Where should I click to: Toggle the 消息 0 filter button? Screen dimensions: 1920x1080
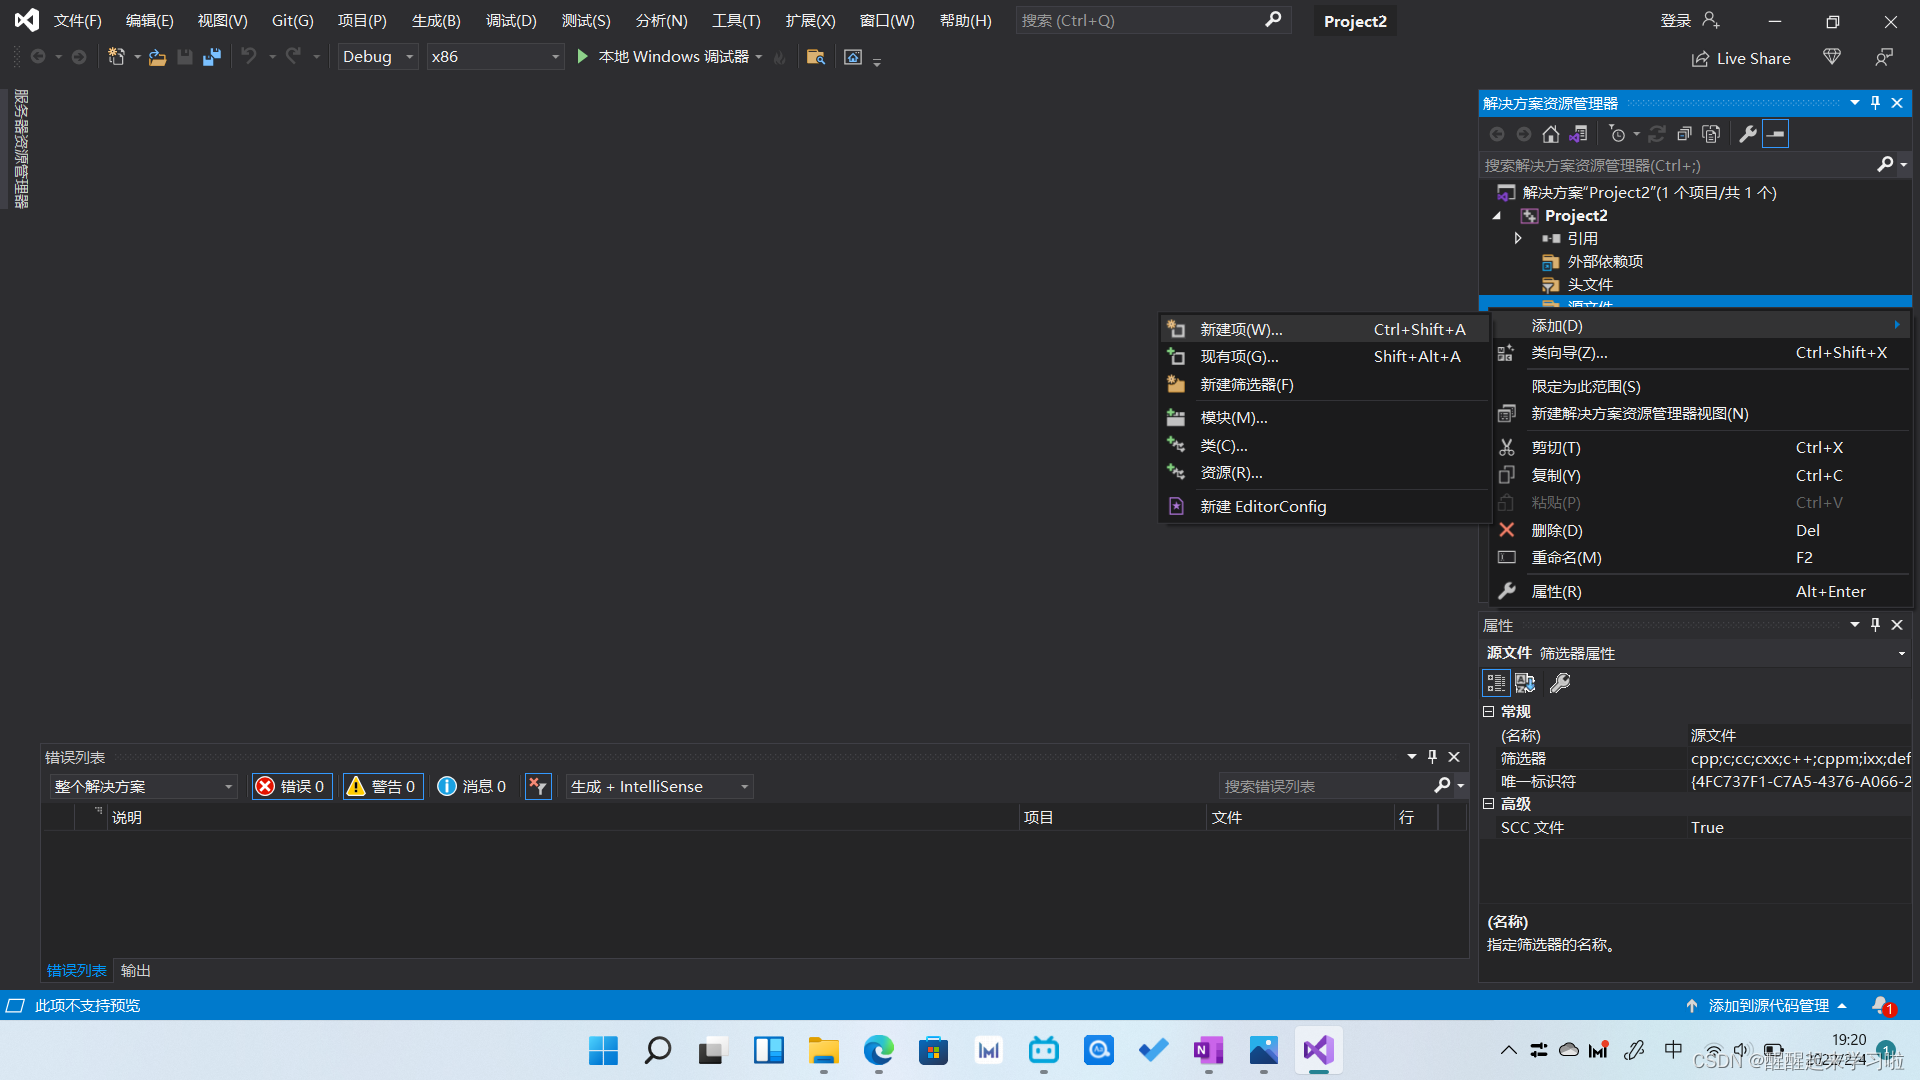[471, 786]
